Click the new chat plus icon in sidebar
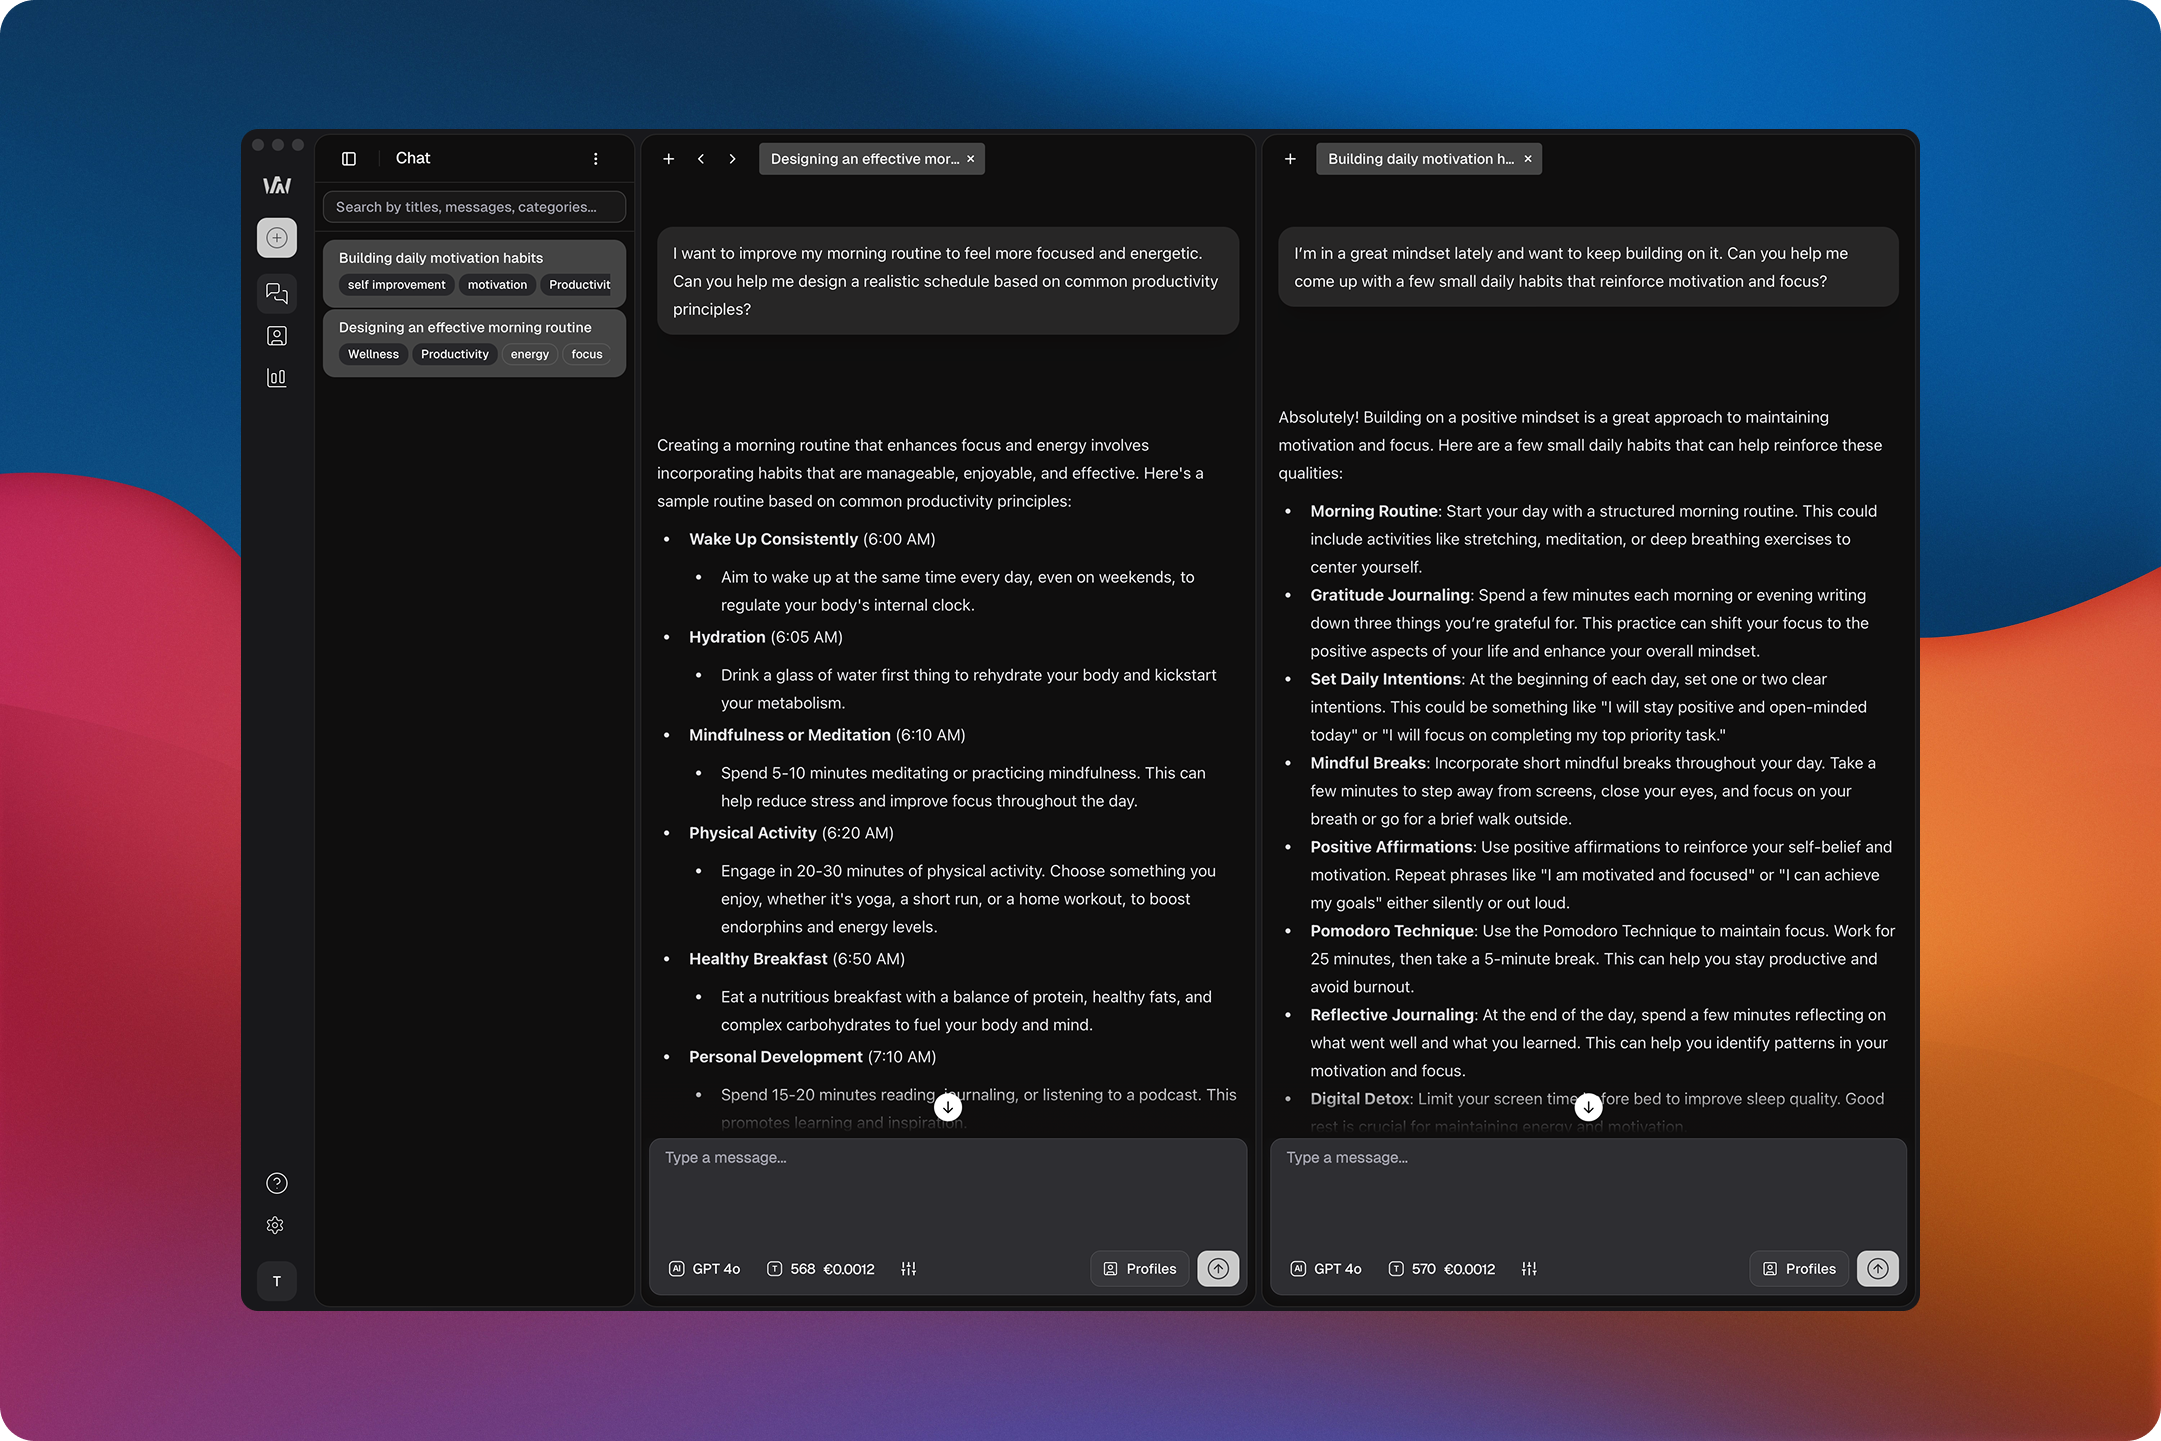Image resolution: width=2161 pixels, height=1441 pixels. [277, 238]
